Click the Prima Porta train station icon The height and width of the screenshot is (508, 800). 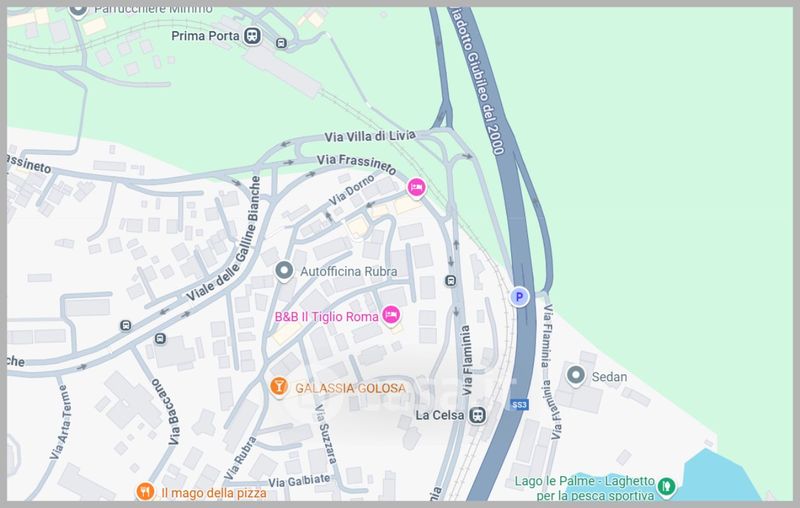click(252, 36)
